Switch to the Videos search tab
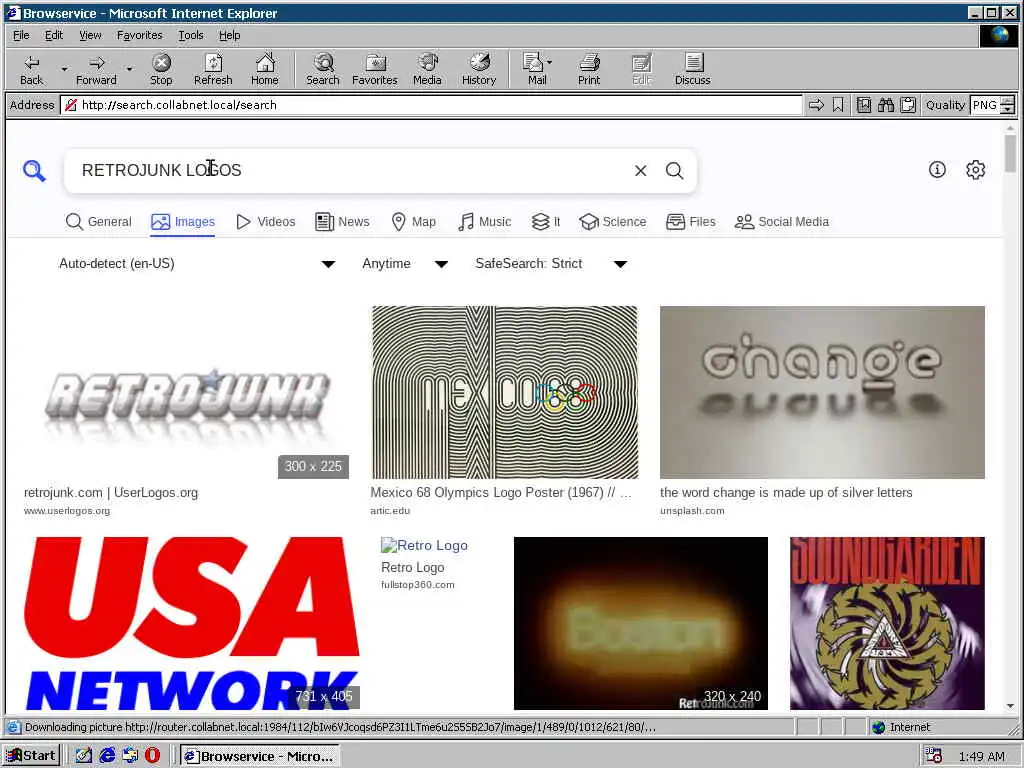The image size is (1024, 768). coord(266,222)
